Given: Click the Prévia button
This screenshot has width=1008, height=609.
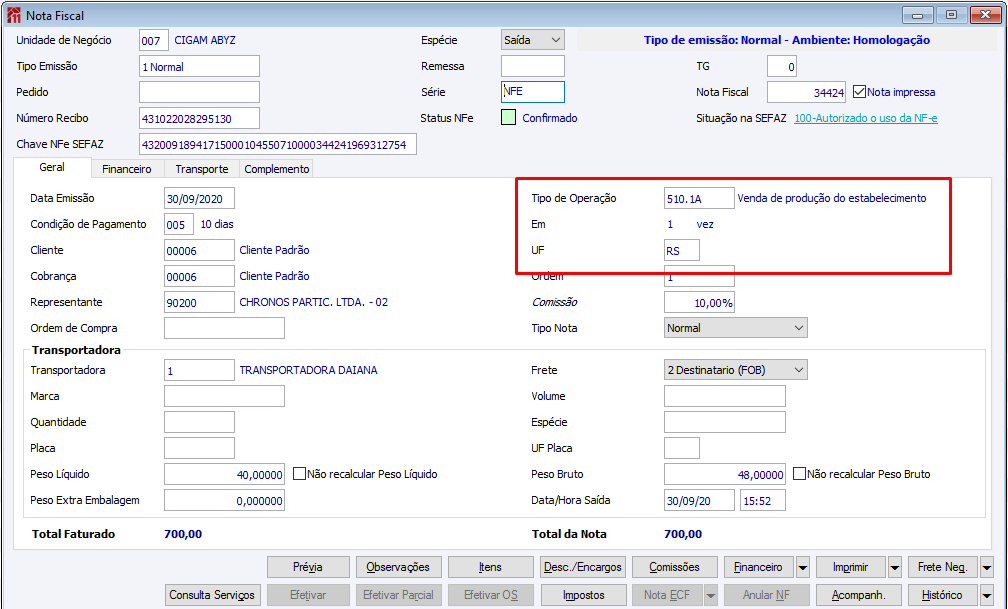Looking at the screenshot, I should (308, 567).
